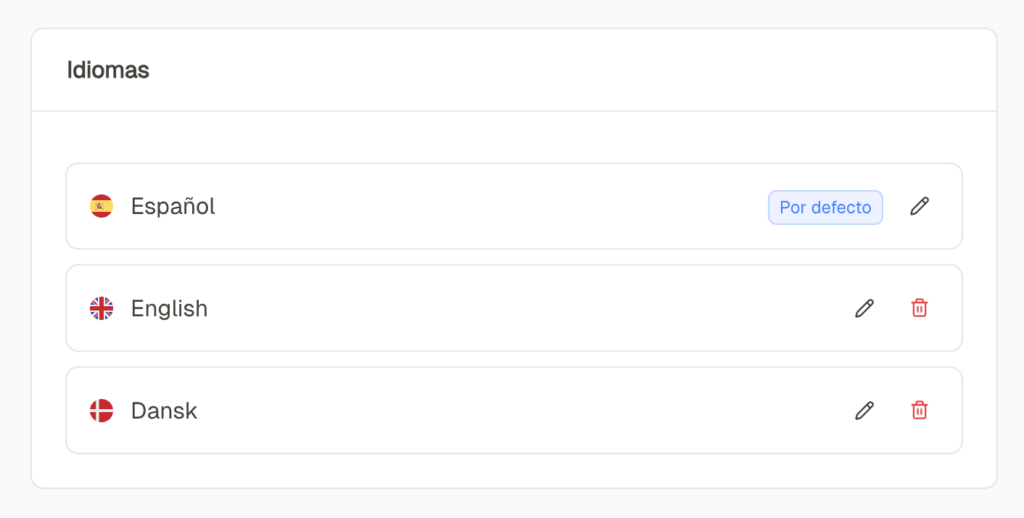This screenshot has width=1024, height=518.
Task: Click the Spanish flag icon
Action: click(x=101, y=207)
